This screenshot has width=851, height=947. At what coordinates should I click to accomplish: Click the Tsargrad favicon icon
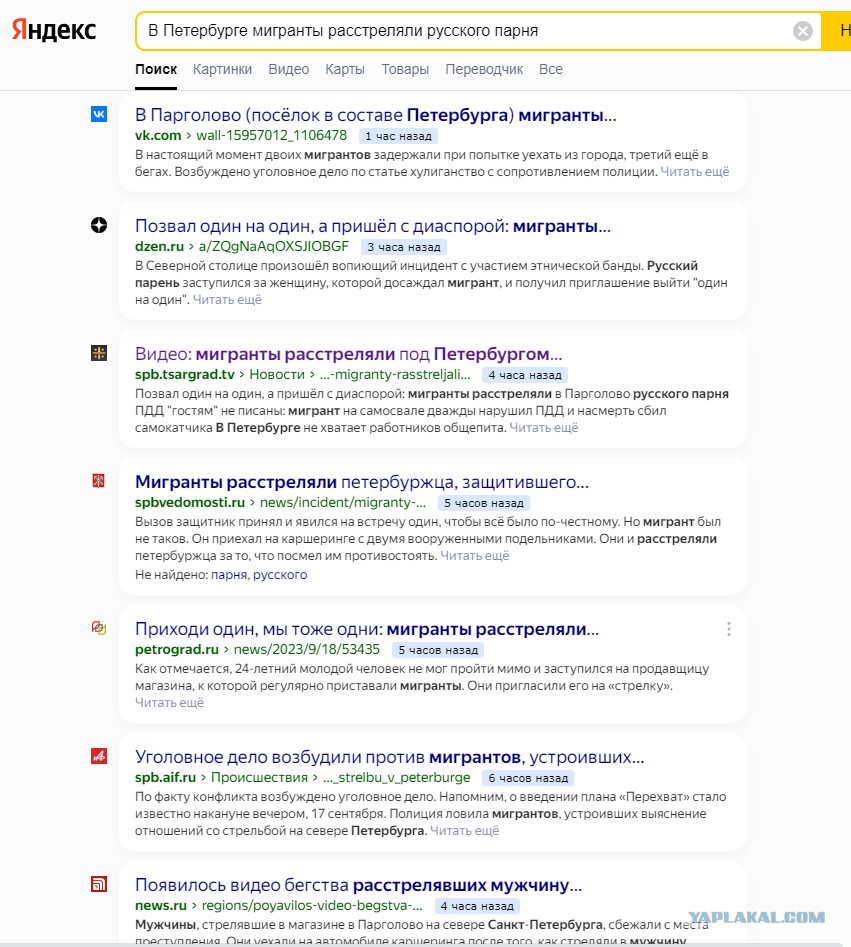click(x=99, y=353)
